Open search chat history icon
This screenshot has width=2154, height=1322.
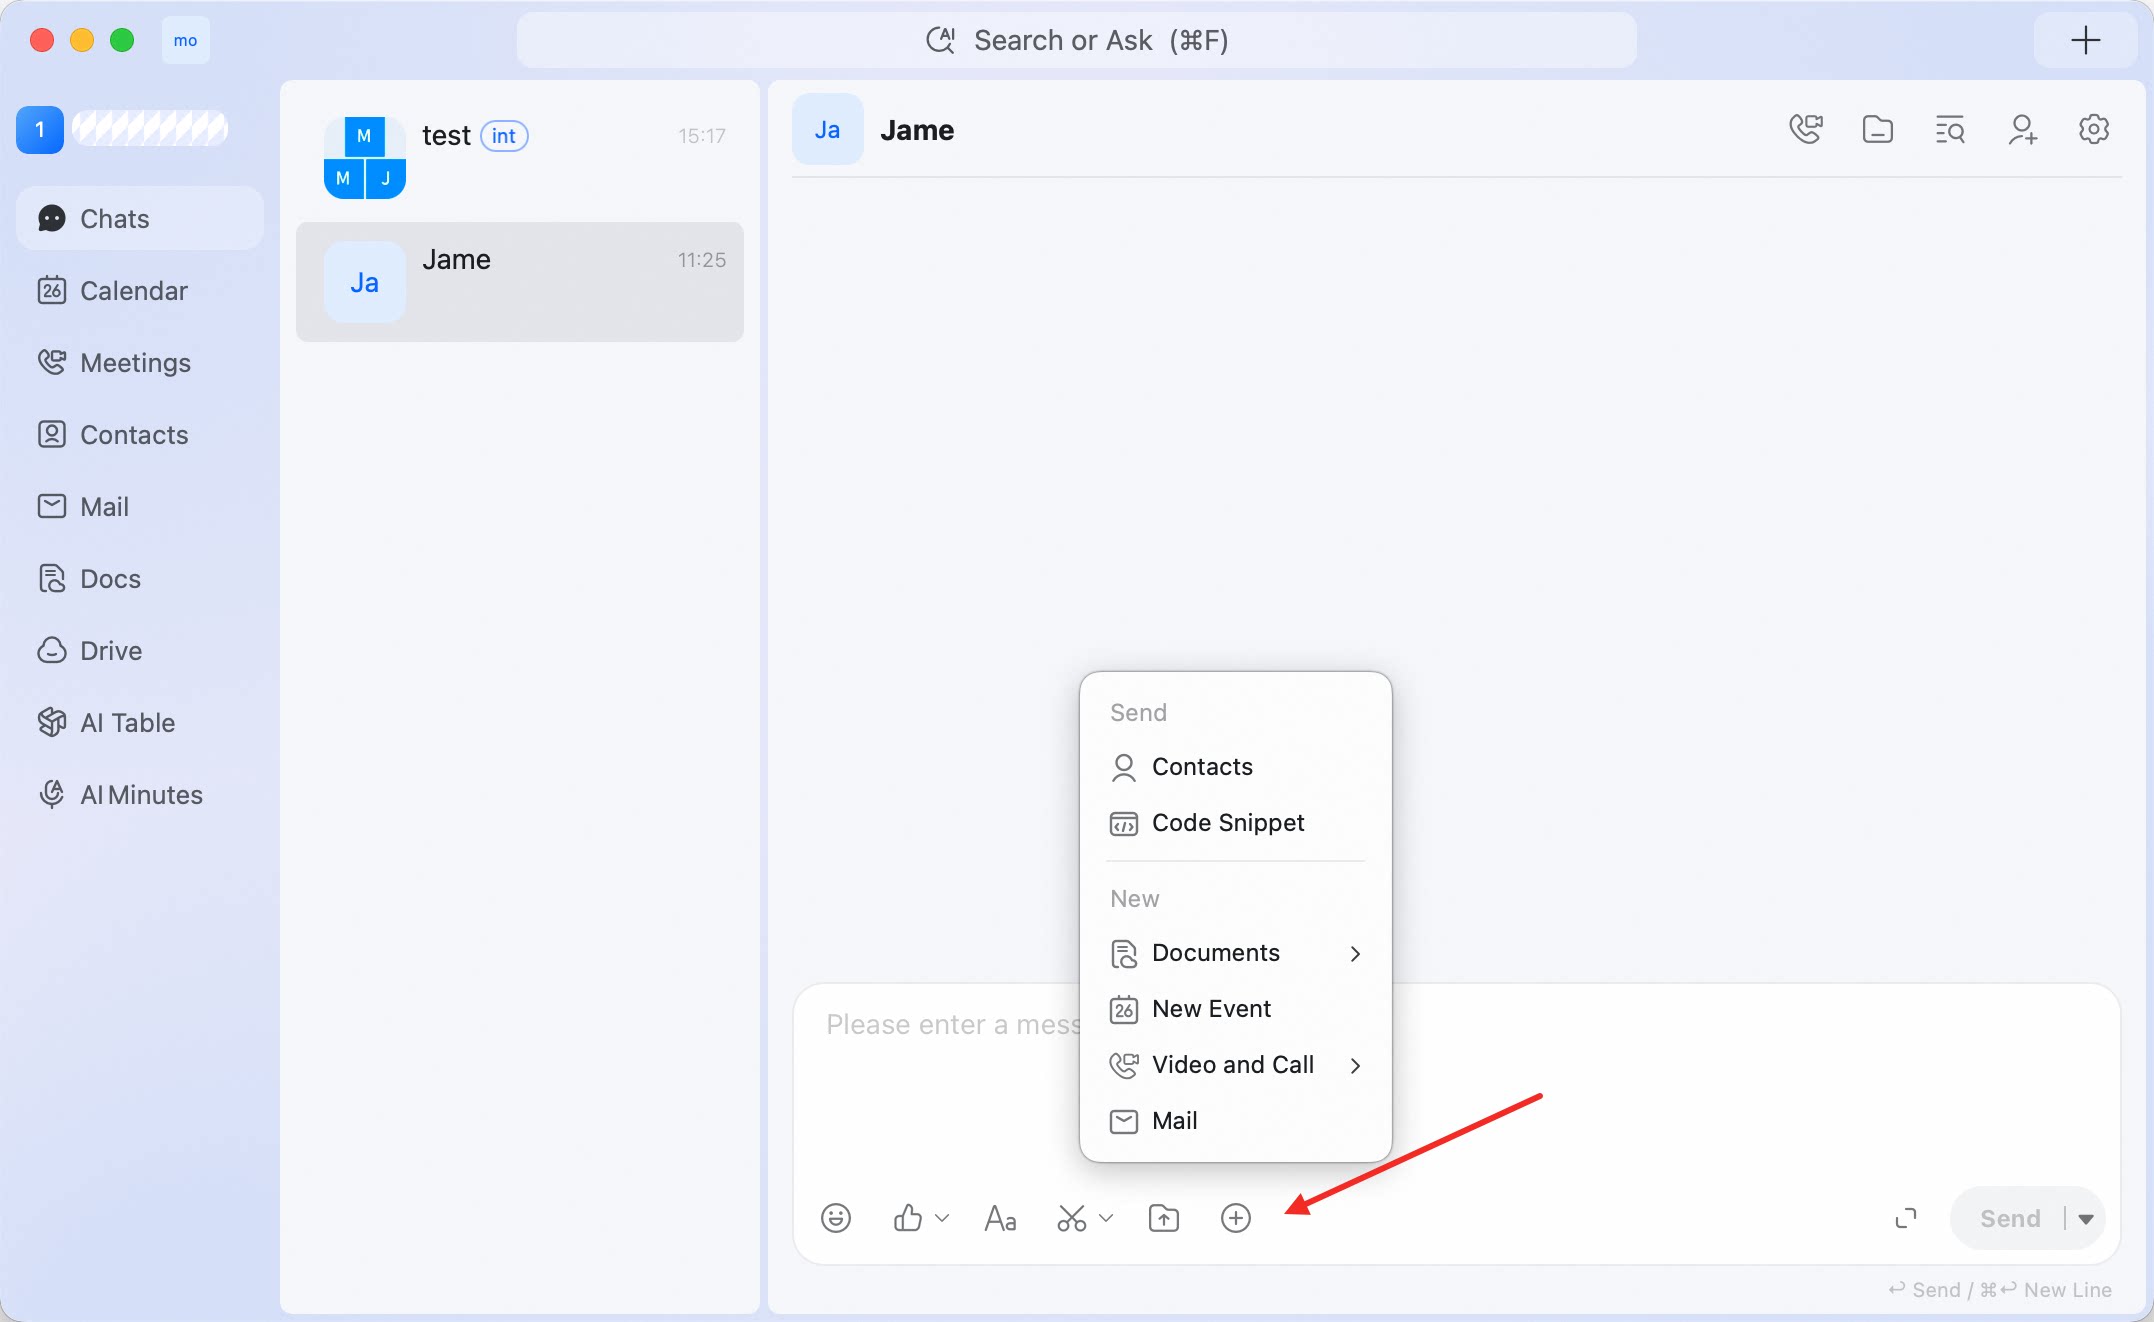tap(1950, 130)
